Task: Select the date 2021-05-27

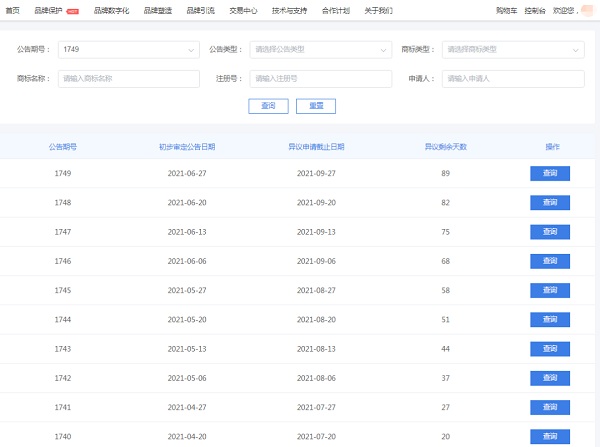Action: pyautogui.click(x=187, y=290)
